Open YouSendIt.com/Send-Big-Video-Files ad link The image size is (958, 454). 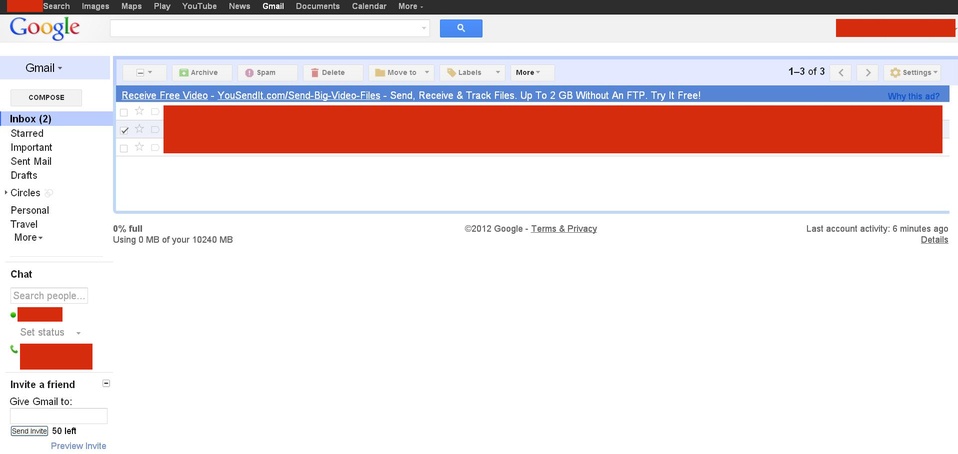point(299,95)
